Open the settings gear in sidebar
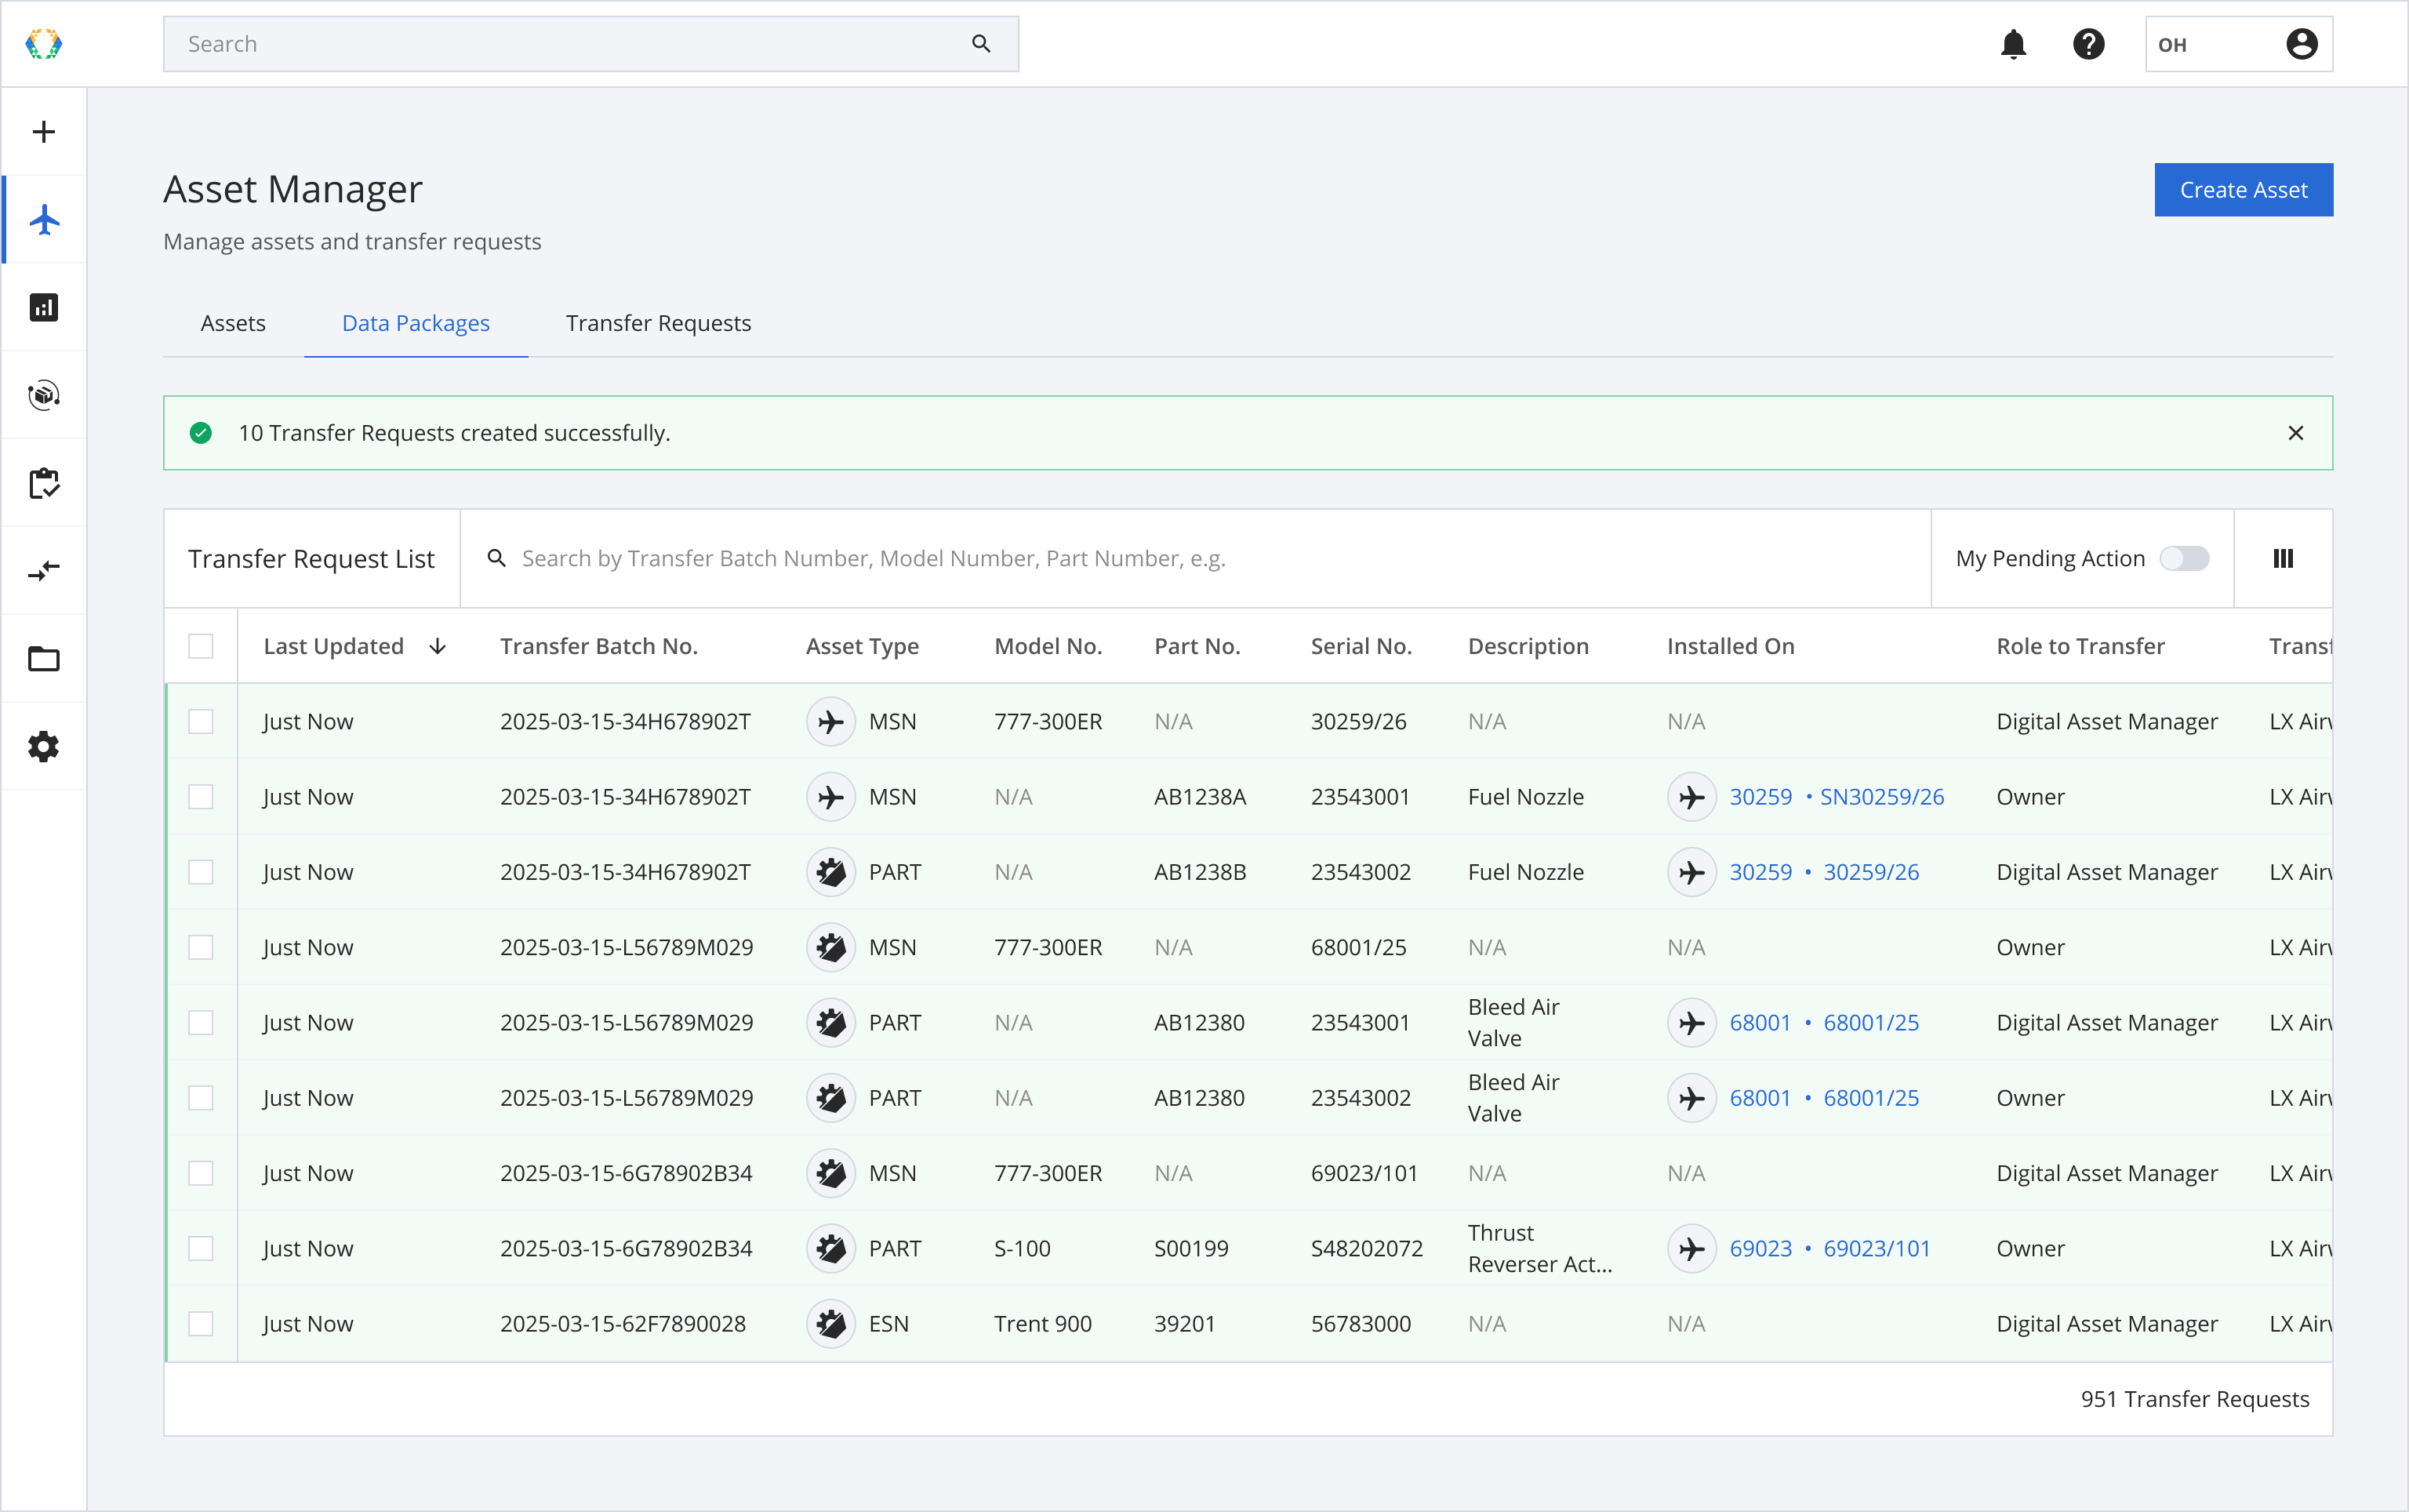This screenshot has width=2409, height=1512. [44, 747]
